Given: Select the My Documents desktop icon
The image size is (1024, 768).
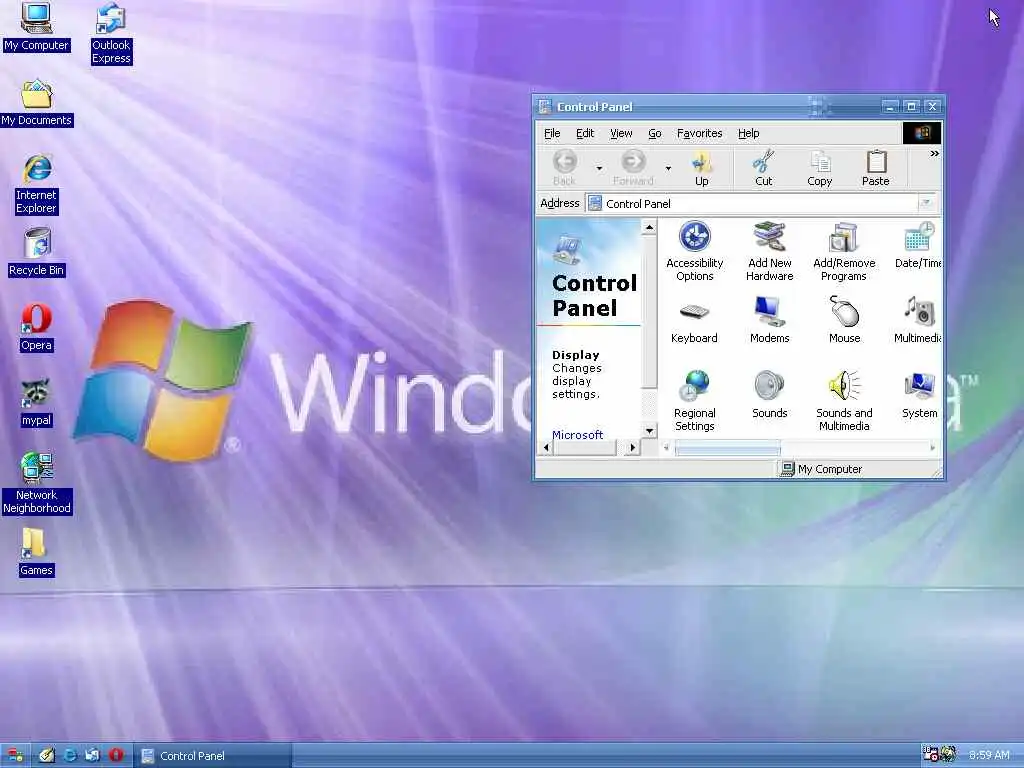Looking at the screenshot, I should tap(37, 103).
